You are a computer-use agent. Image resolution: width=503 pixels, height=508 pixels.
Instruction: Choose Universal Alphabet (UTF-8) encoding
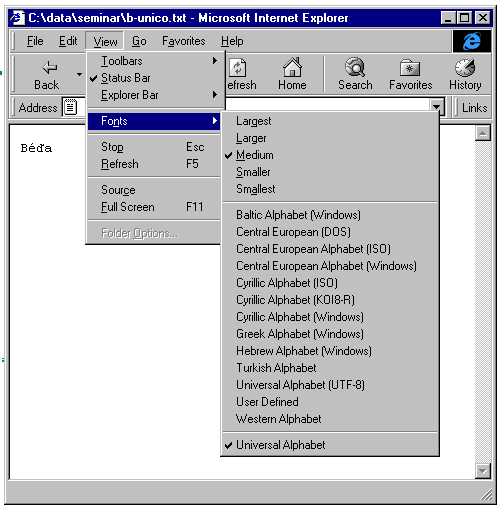click(330, 385)
